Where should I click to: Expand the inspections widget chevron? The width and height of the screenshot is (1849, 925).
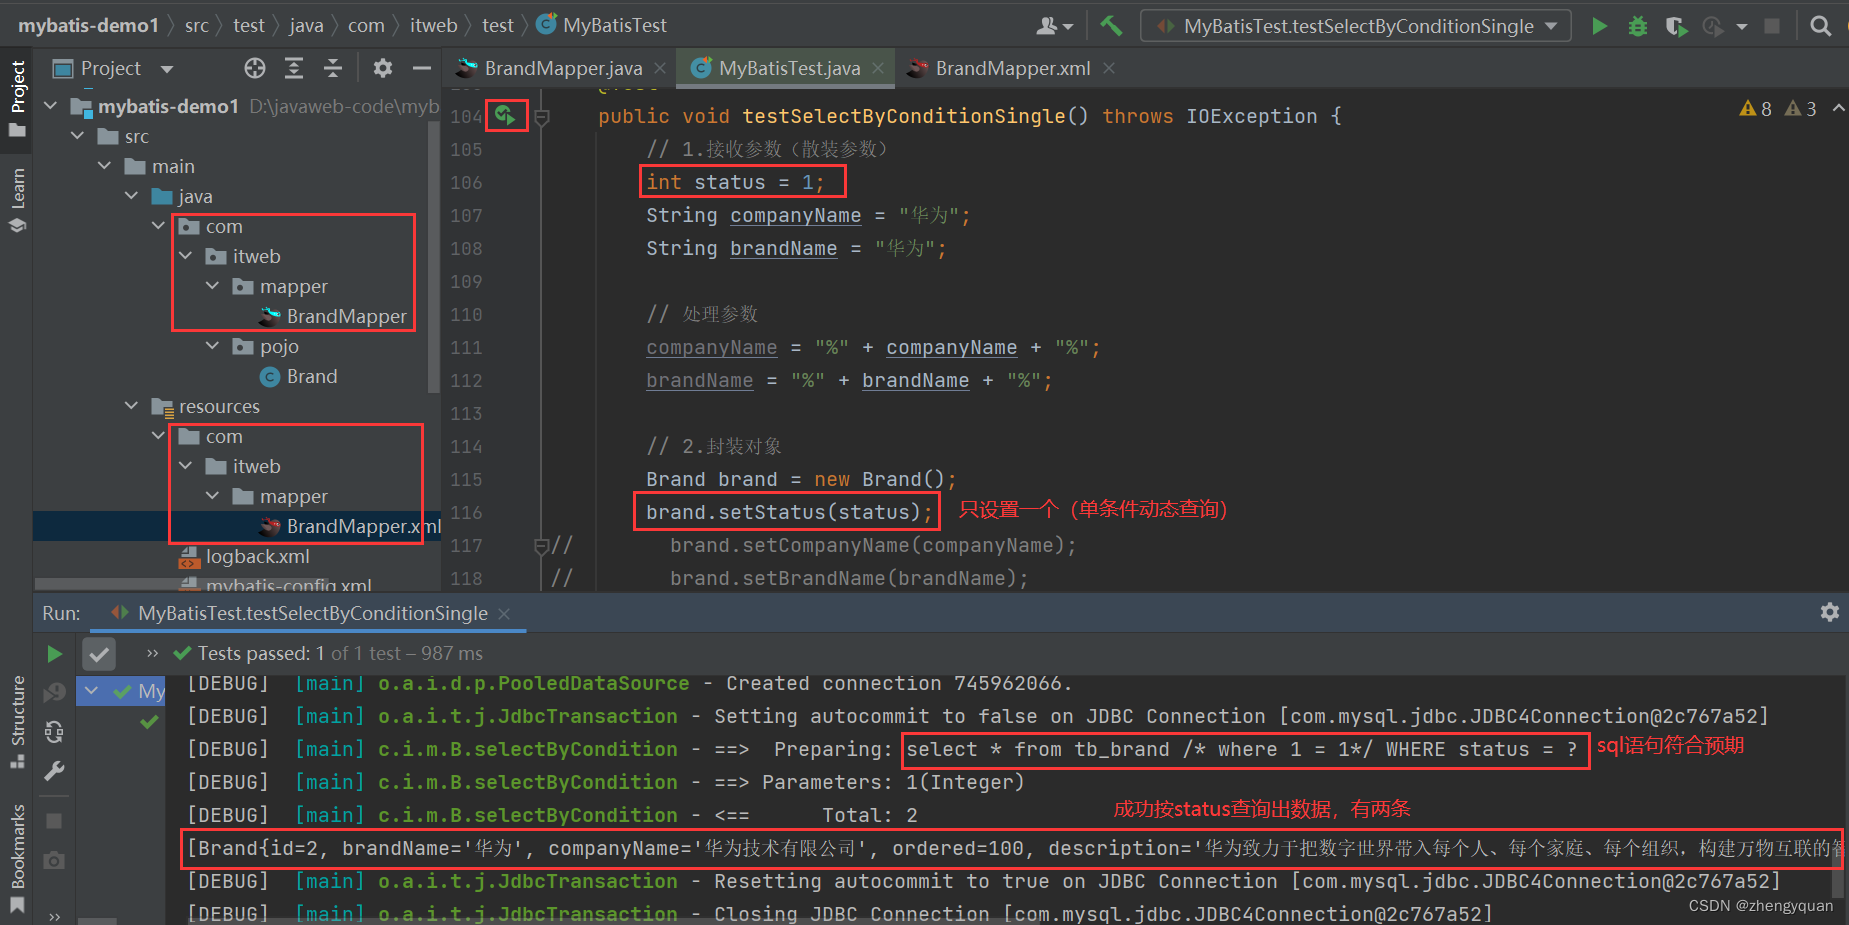[x=1838, y=108]
